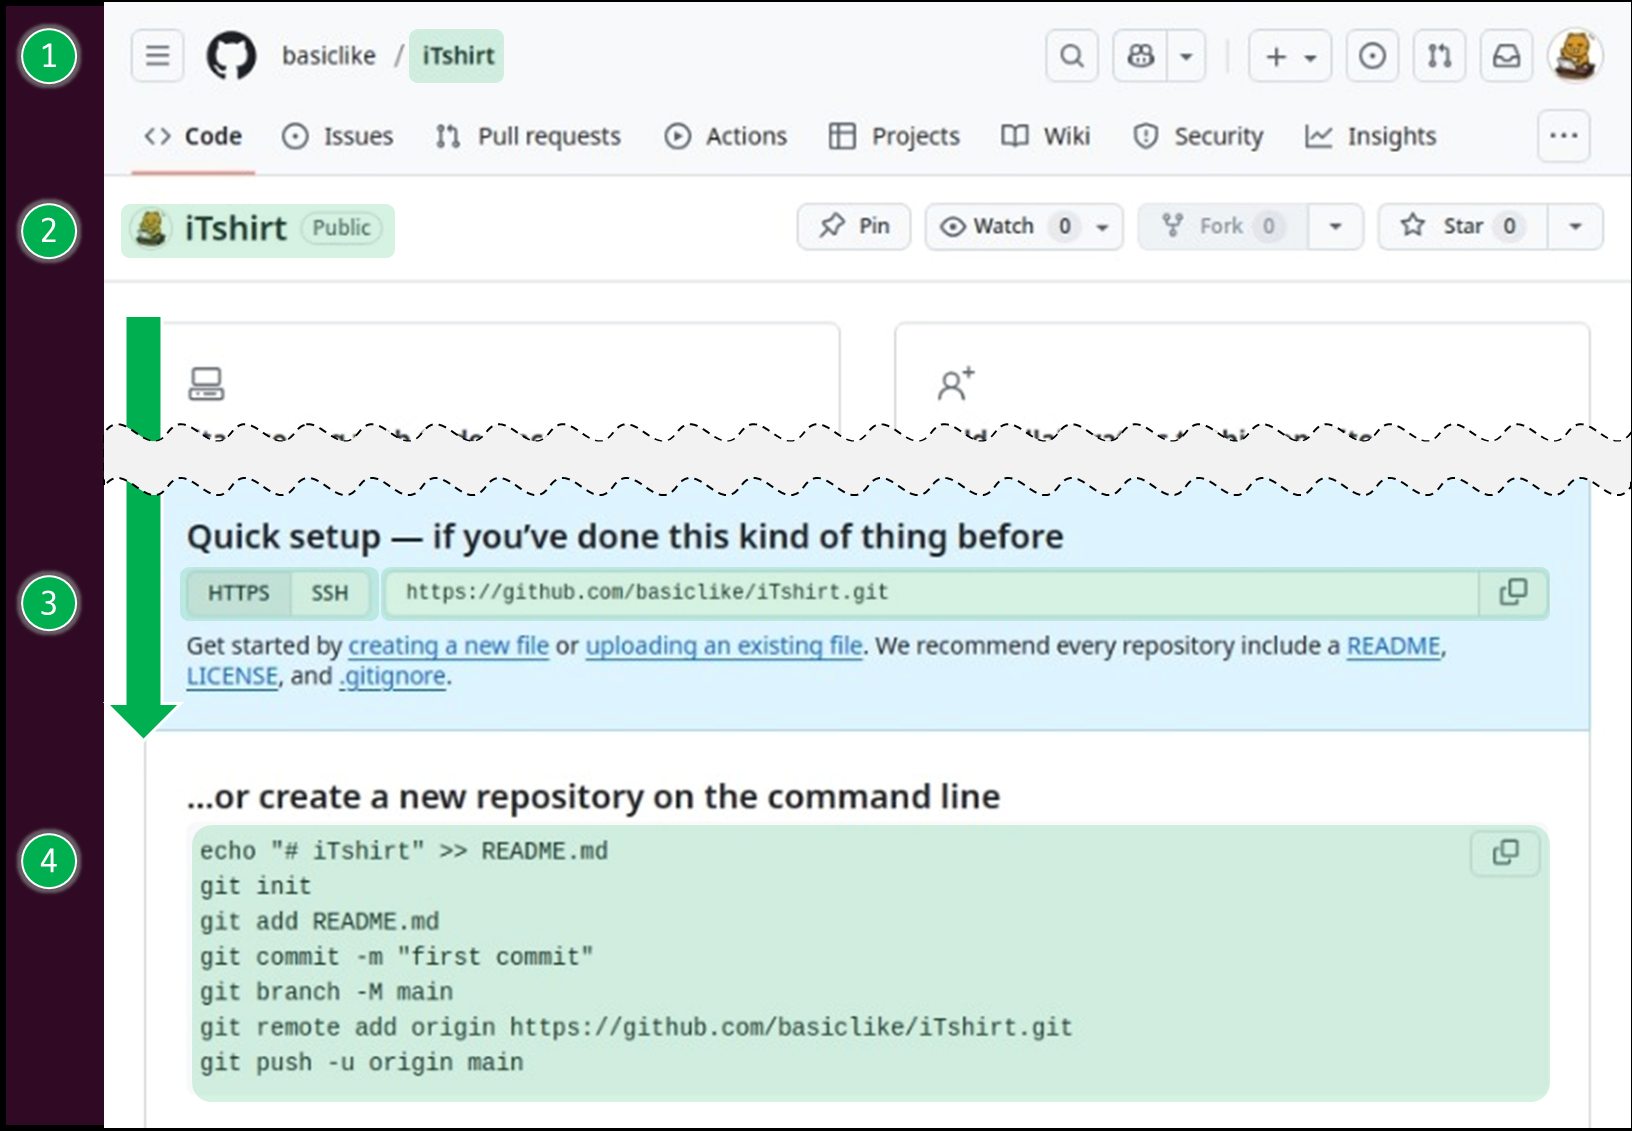Expand the Copilot dropdown arrow

[1186, 56]
